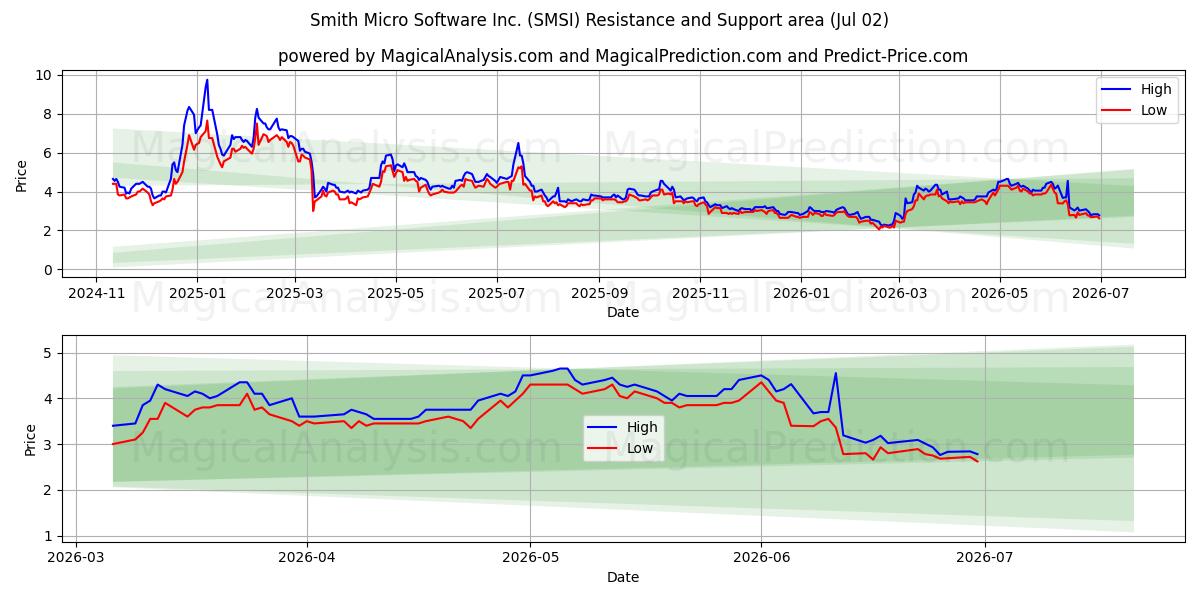The image size is (1200, 600).
Task: Click the '2025-05' date tick label
Action: point(396,292)
